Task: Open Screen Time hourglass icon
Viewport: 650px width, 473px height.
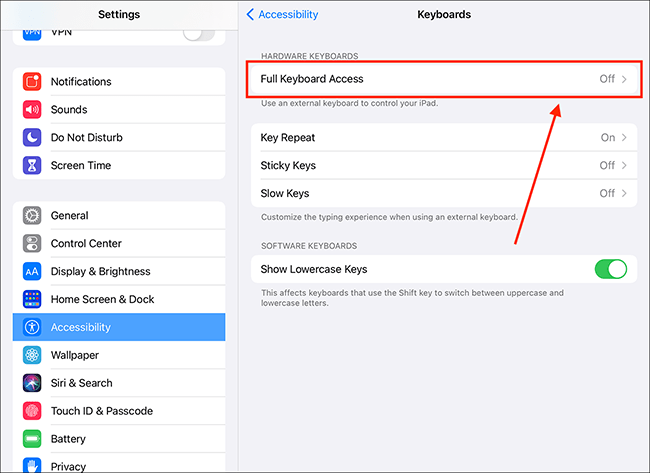Action: pos(32,165)
